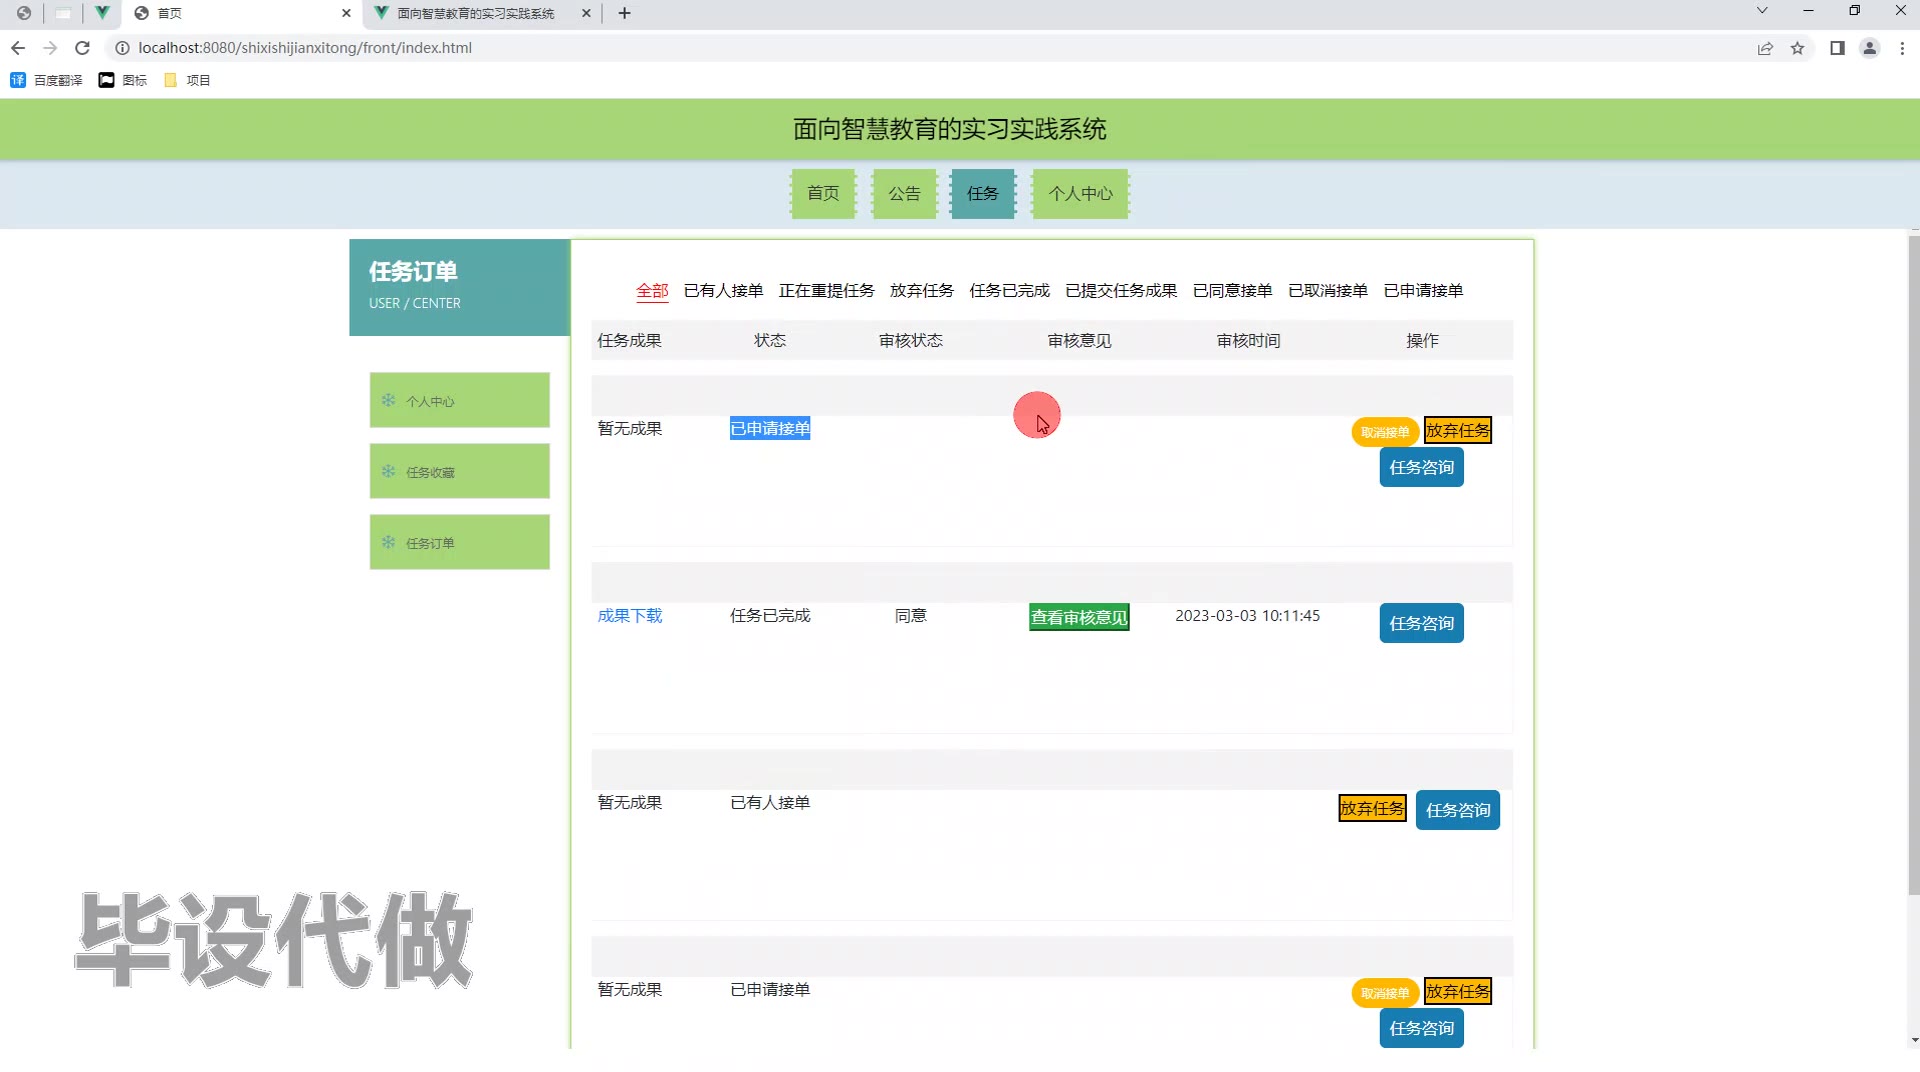Open 个人中心 in the top navigation
Image resolution: width=1920 pixels, height=1072 pixels.
point(1080,193)
